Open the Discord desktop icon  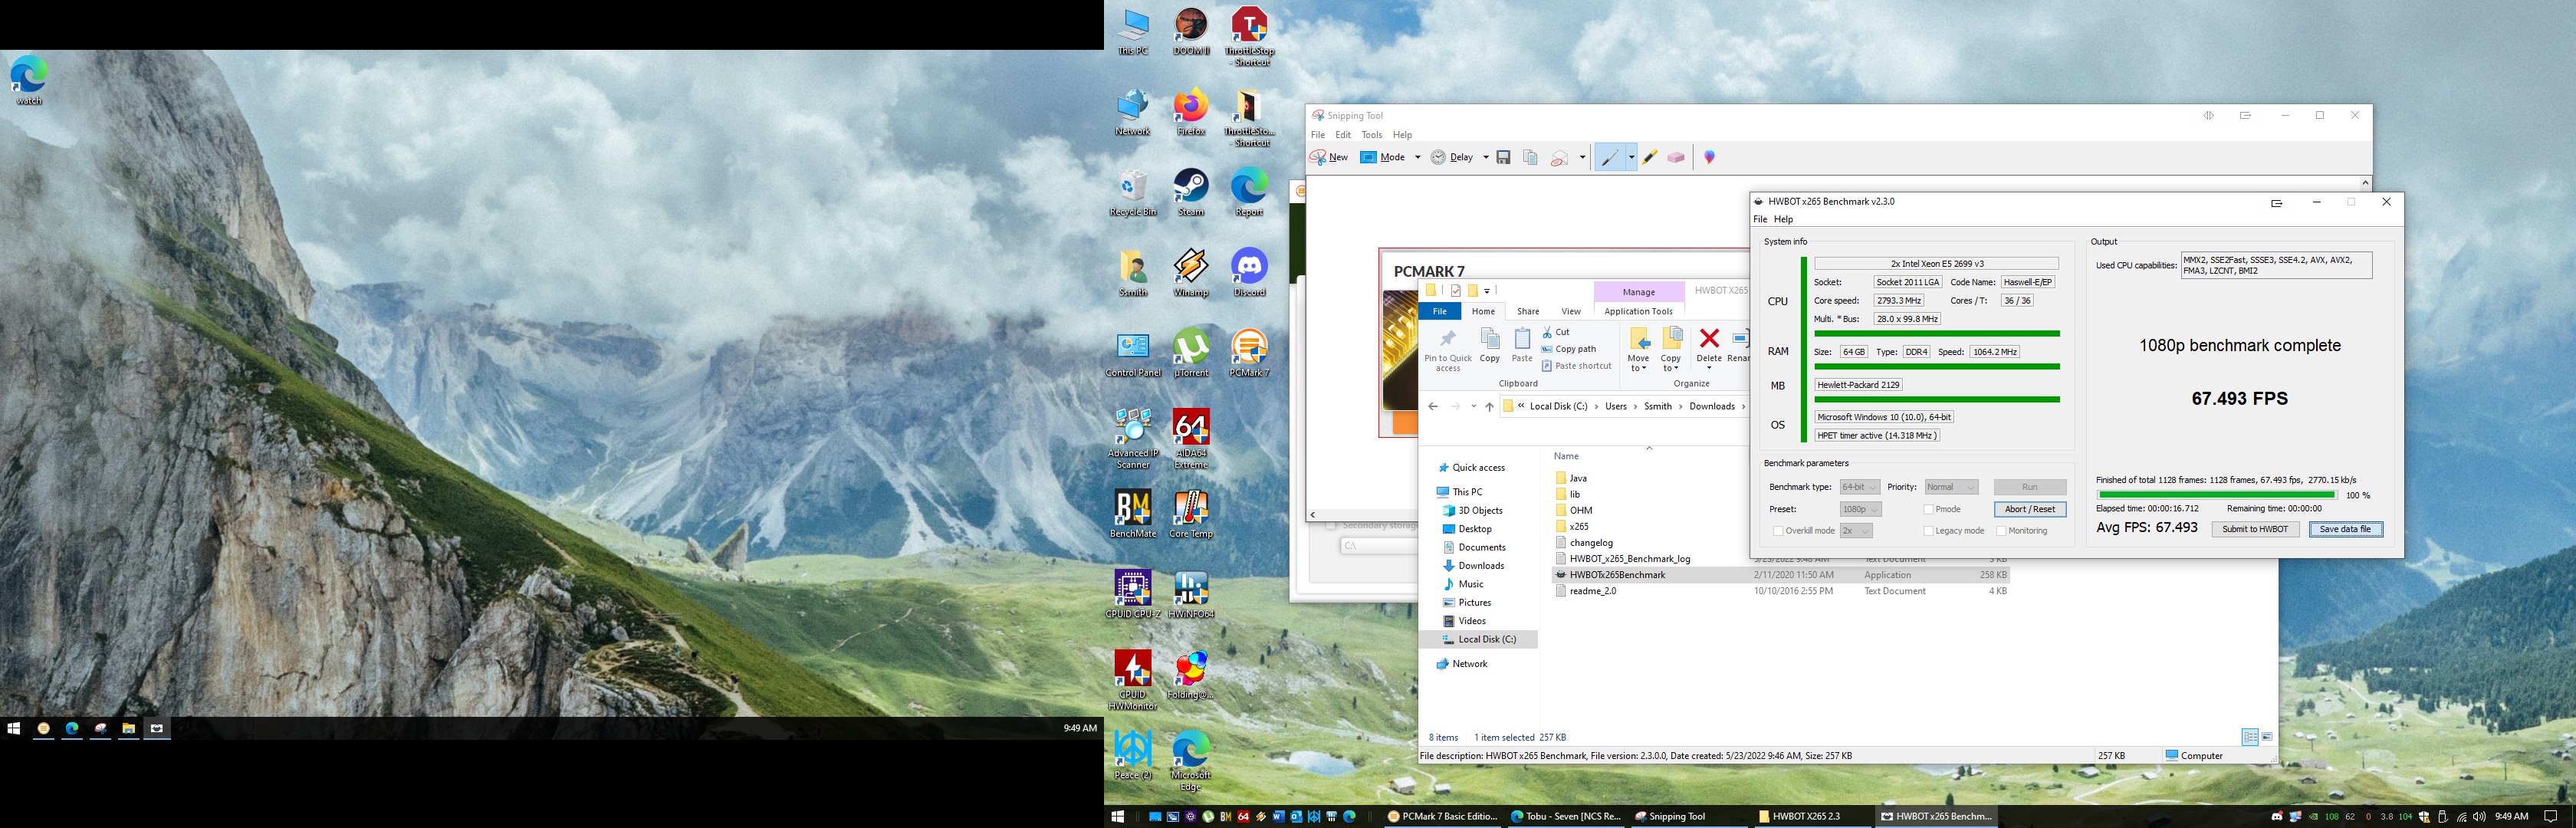pyautogui.click(x=1249, y=273)
